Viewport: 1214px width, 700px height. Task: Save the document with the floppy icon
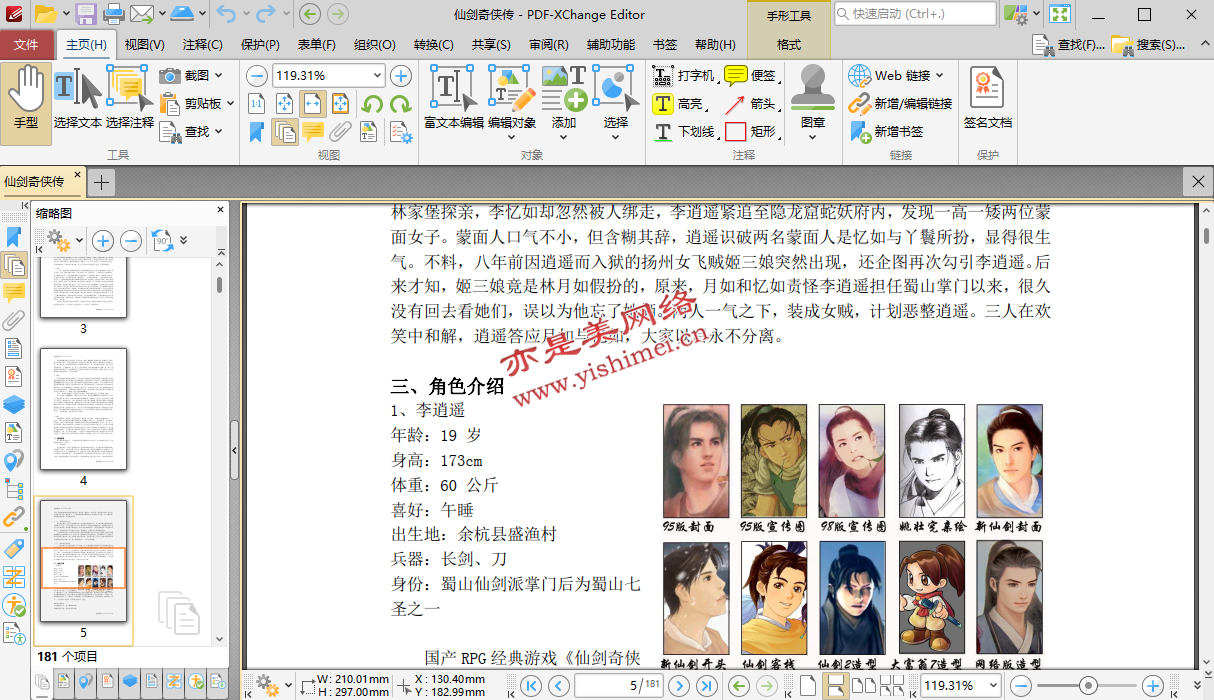pos(87,14)
